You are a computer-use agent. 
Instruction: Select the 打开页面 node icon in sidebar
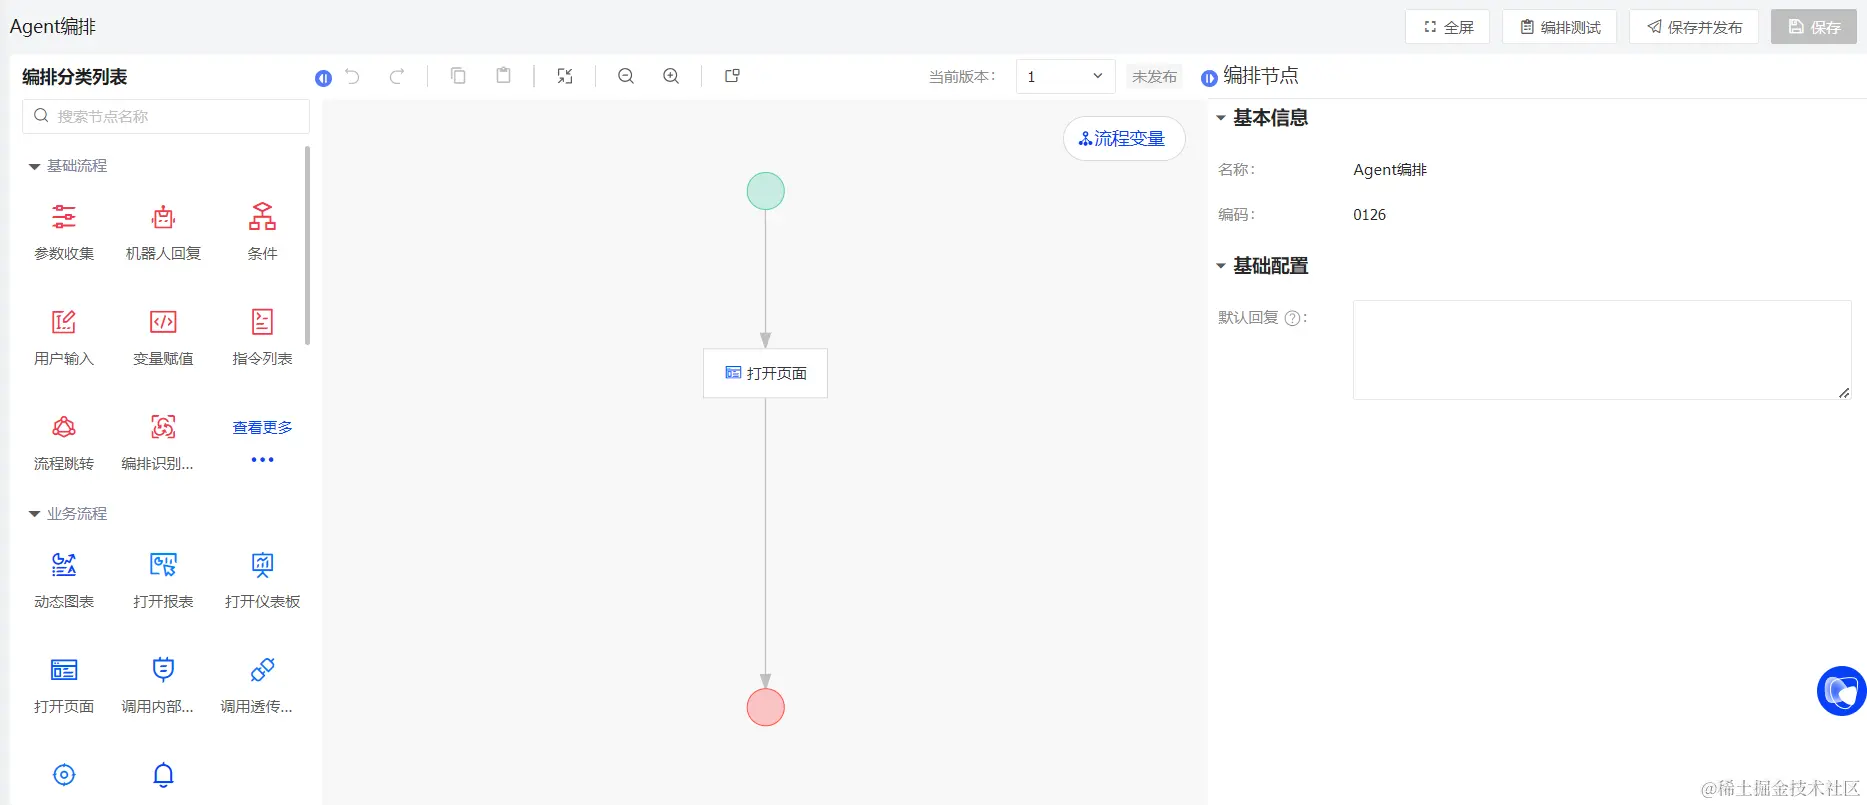64,670
